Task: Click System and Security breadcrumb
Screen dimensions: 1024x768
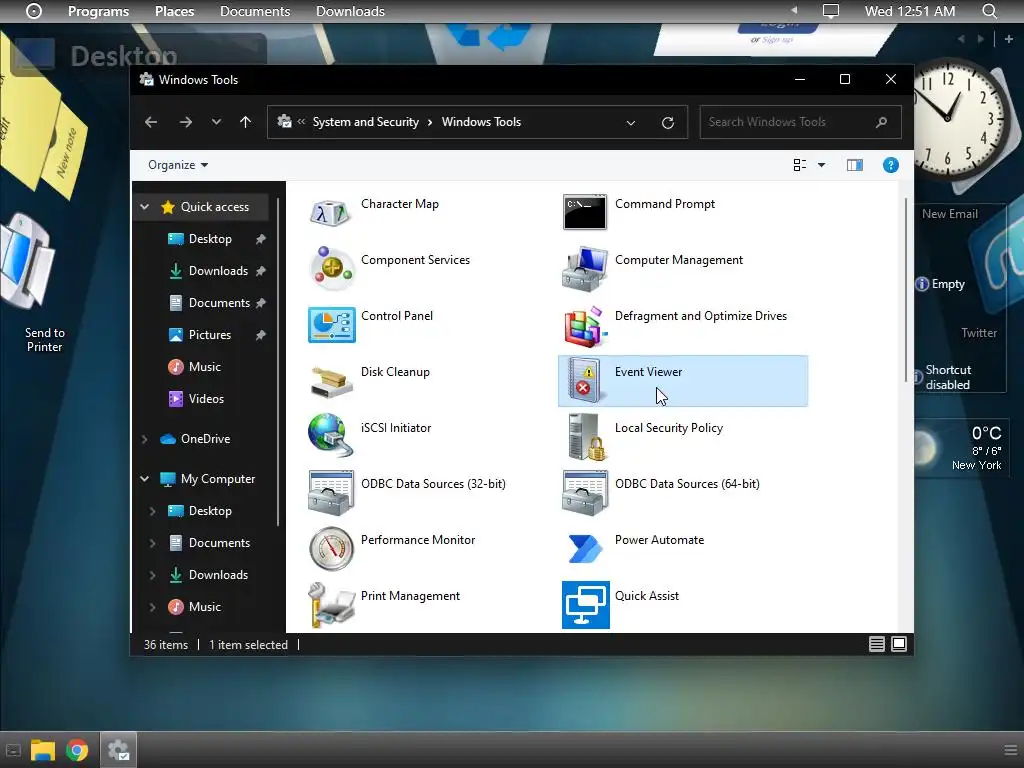Action: 366,122
